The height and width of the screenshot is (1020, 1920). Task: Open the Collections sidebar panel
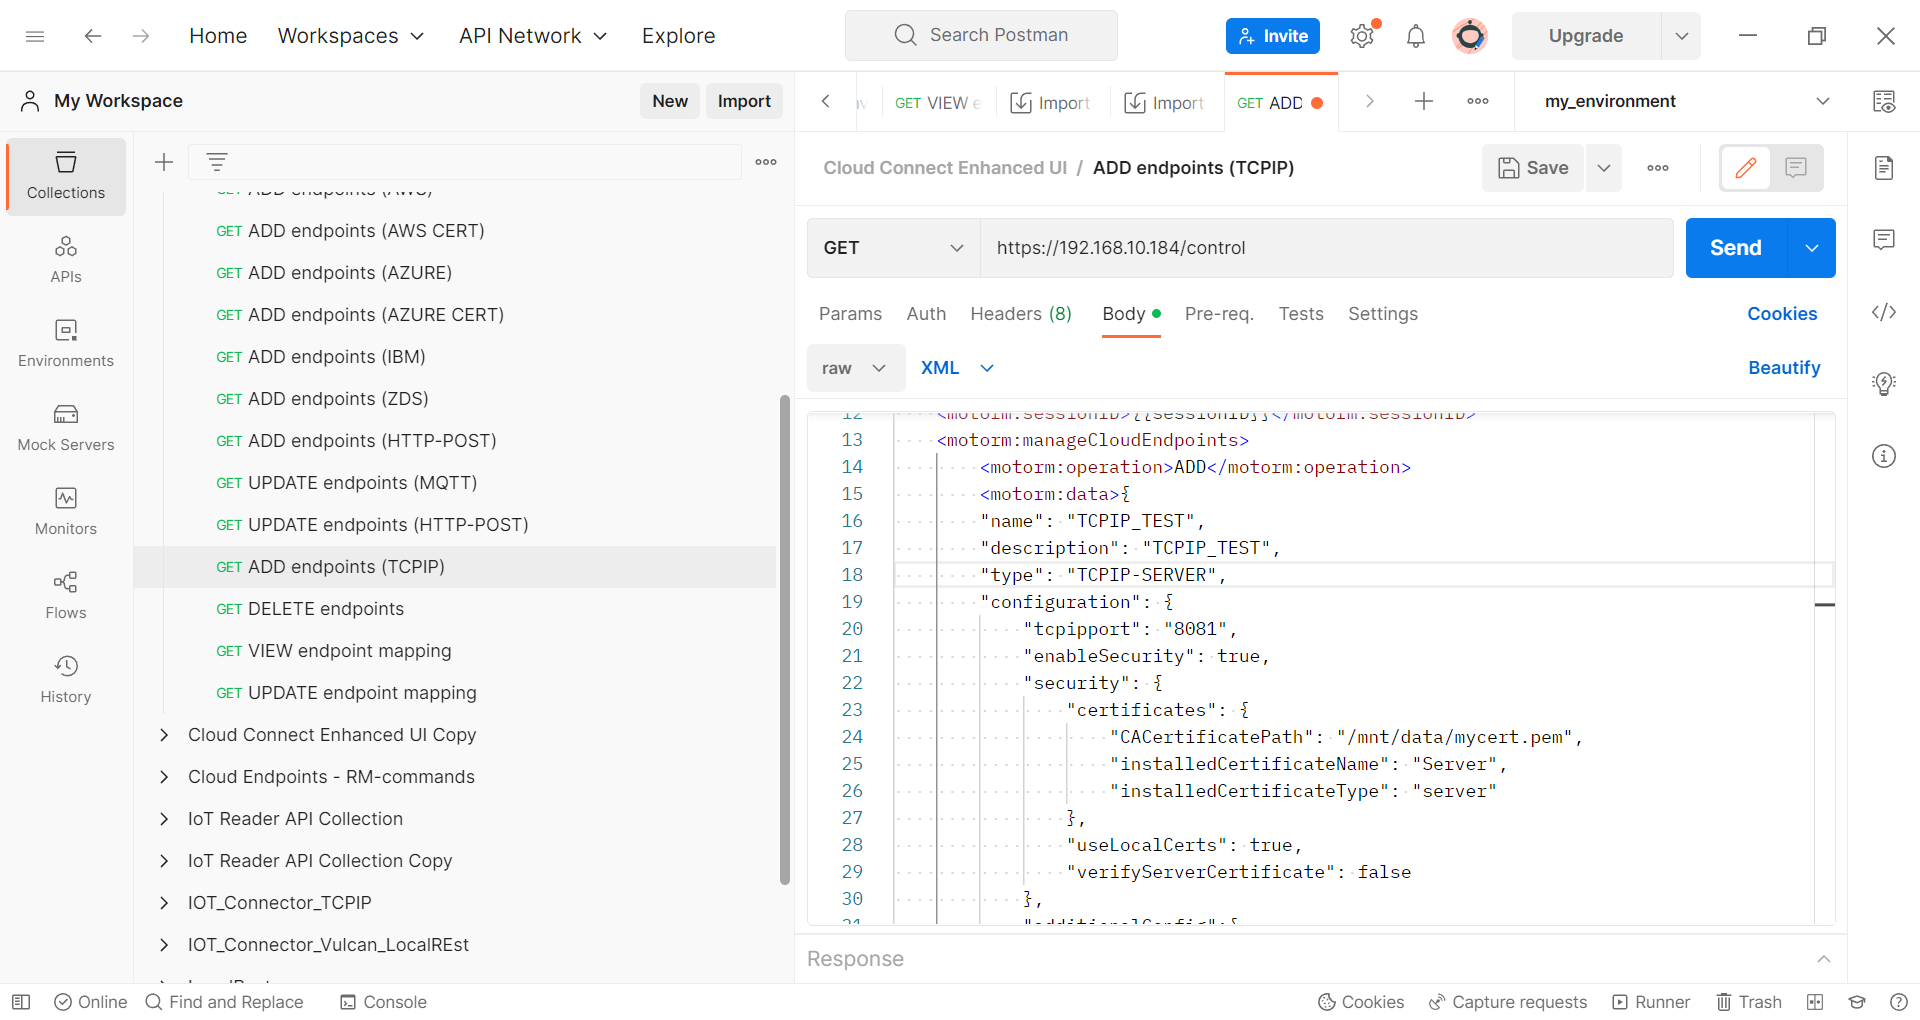point(66,176)
